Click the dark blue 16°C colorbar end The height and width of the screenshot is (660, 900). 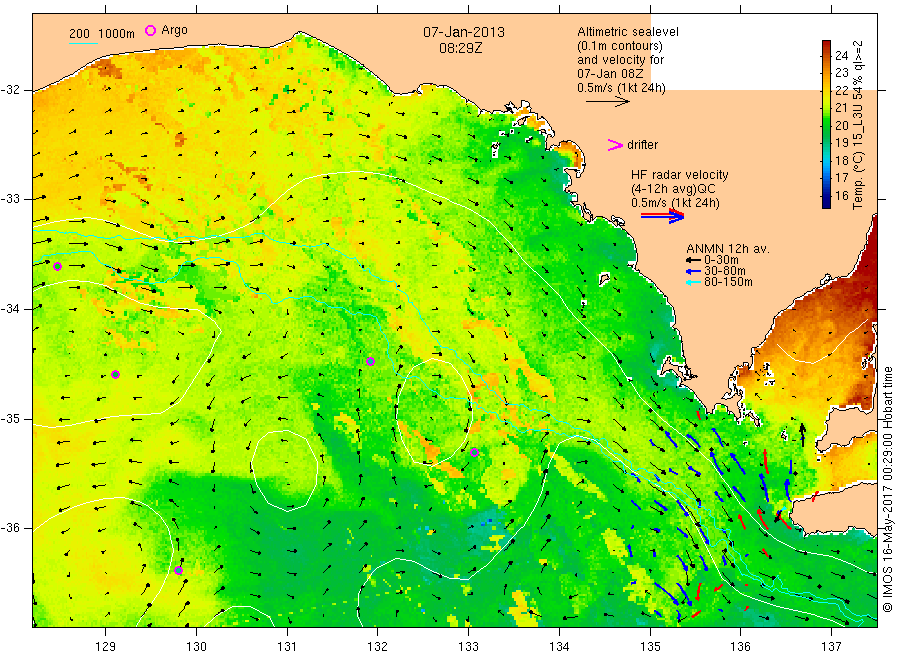tap(826, 201)
